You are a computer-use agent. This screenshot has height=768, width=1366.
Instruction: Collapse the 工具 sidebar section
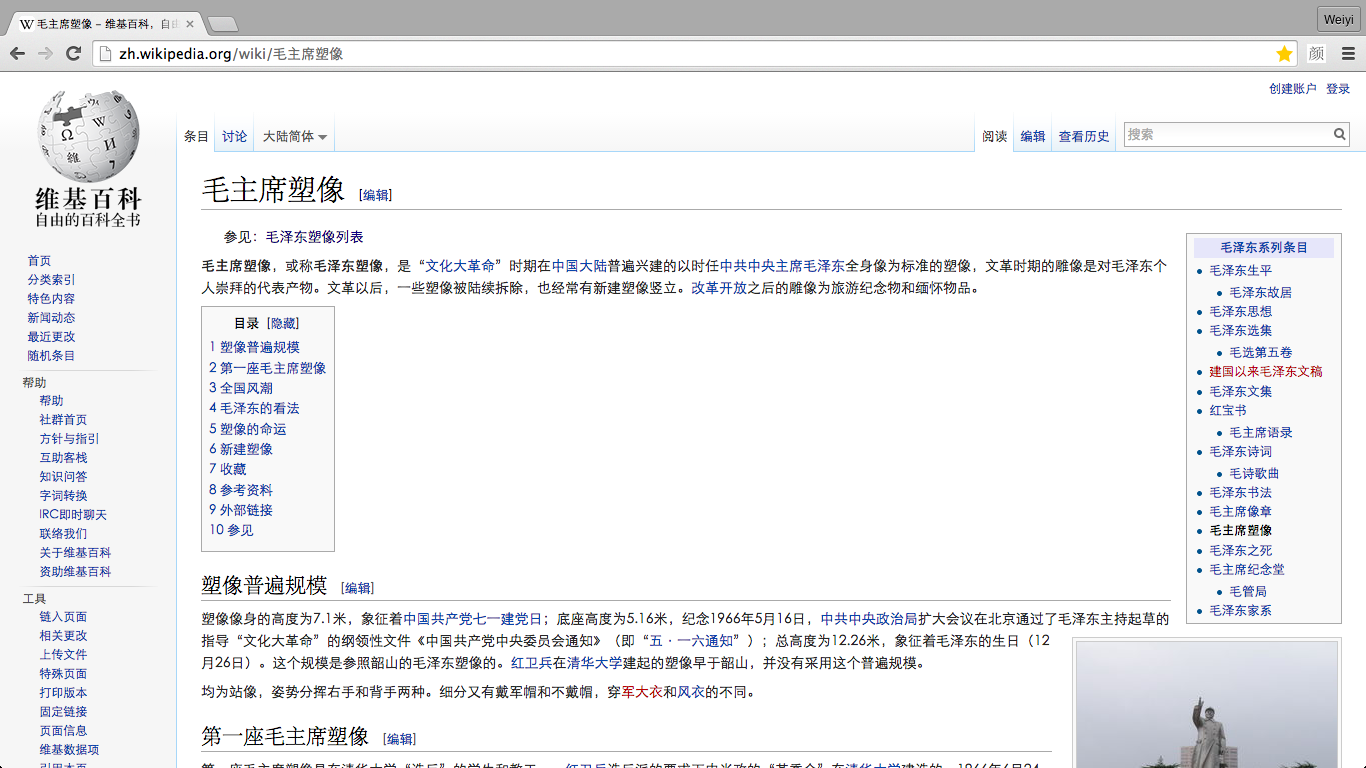pos(35,598)
